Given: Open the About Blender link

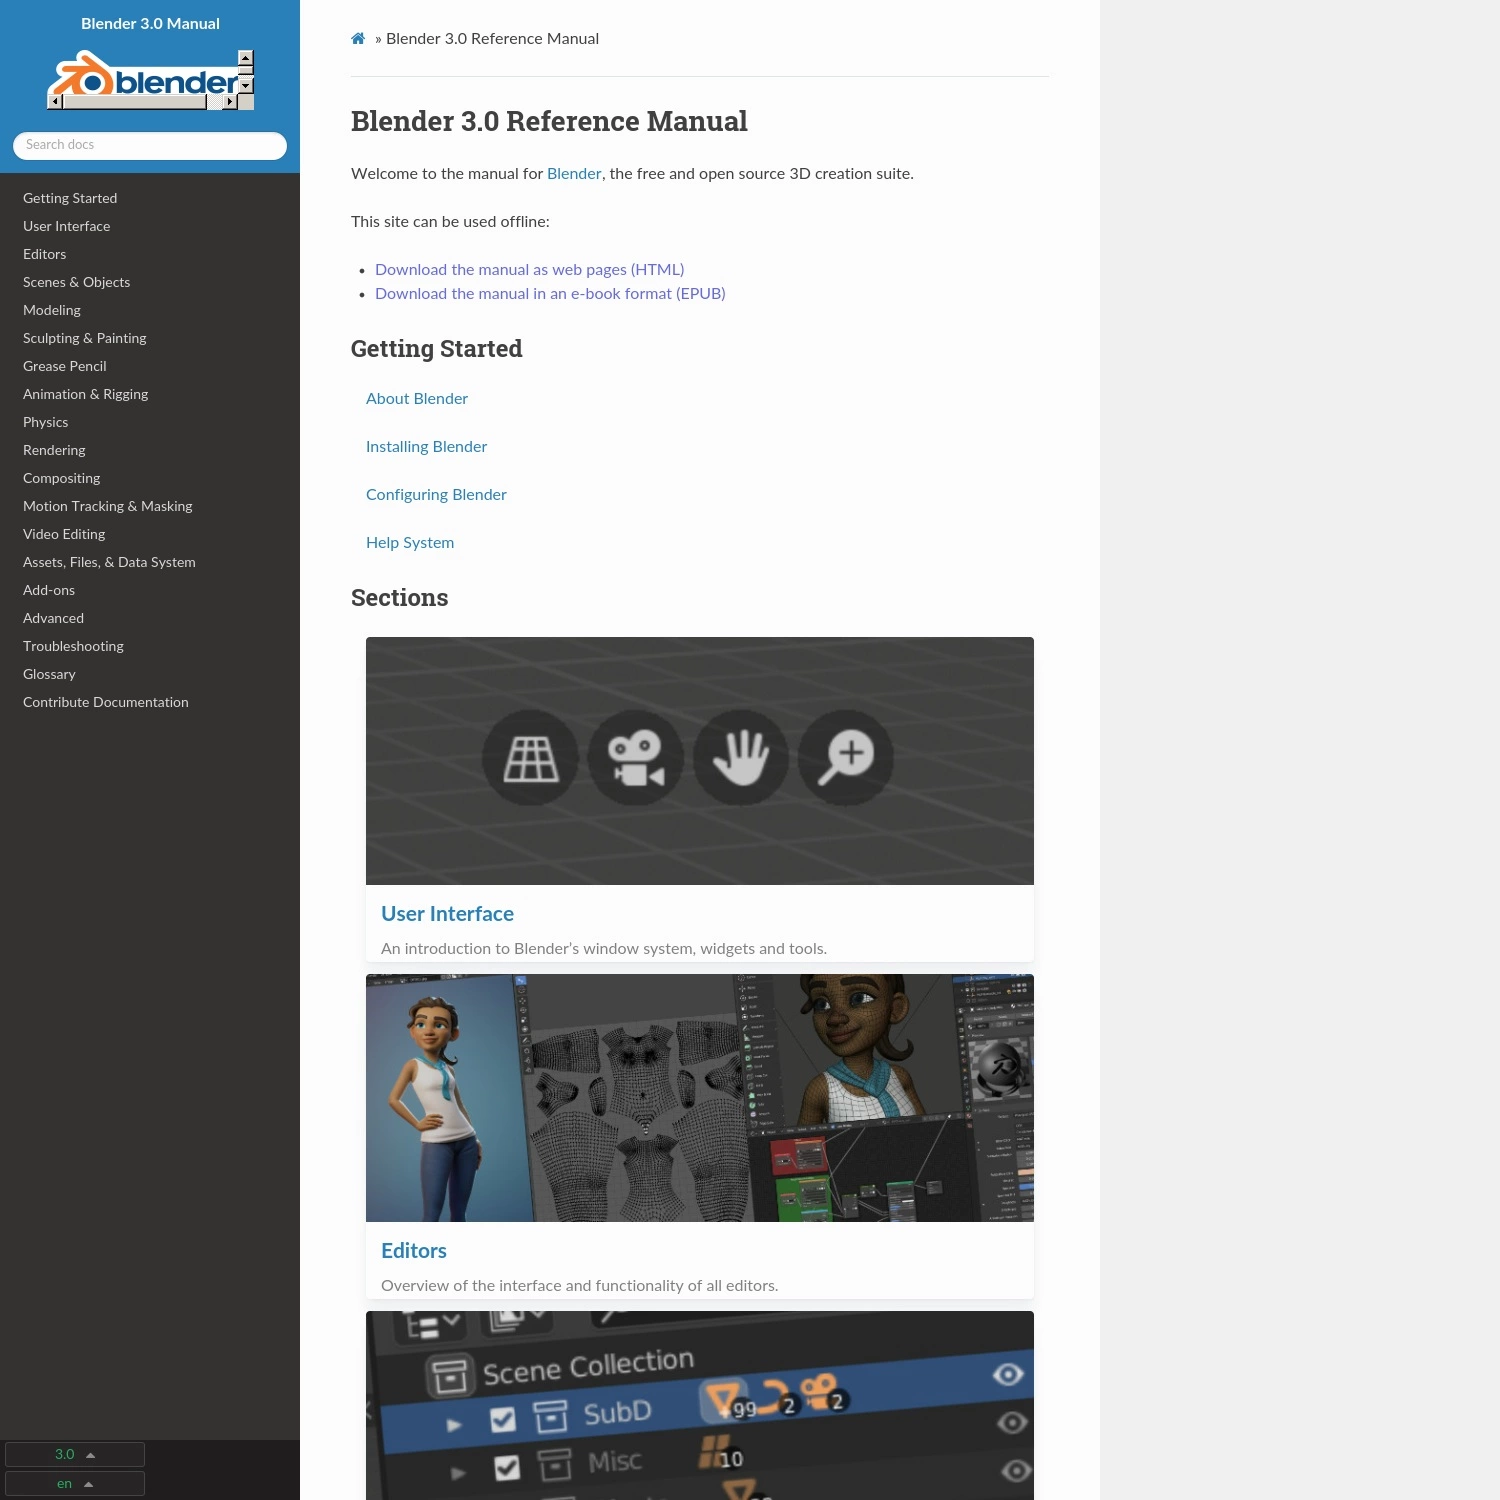Looking at the screenshot, I should 417,399.
